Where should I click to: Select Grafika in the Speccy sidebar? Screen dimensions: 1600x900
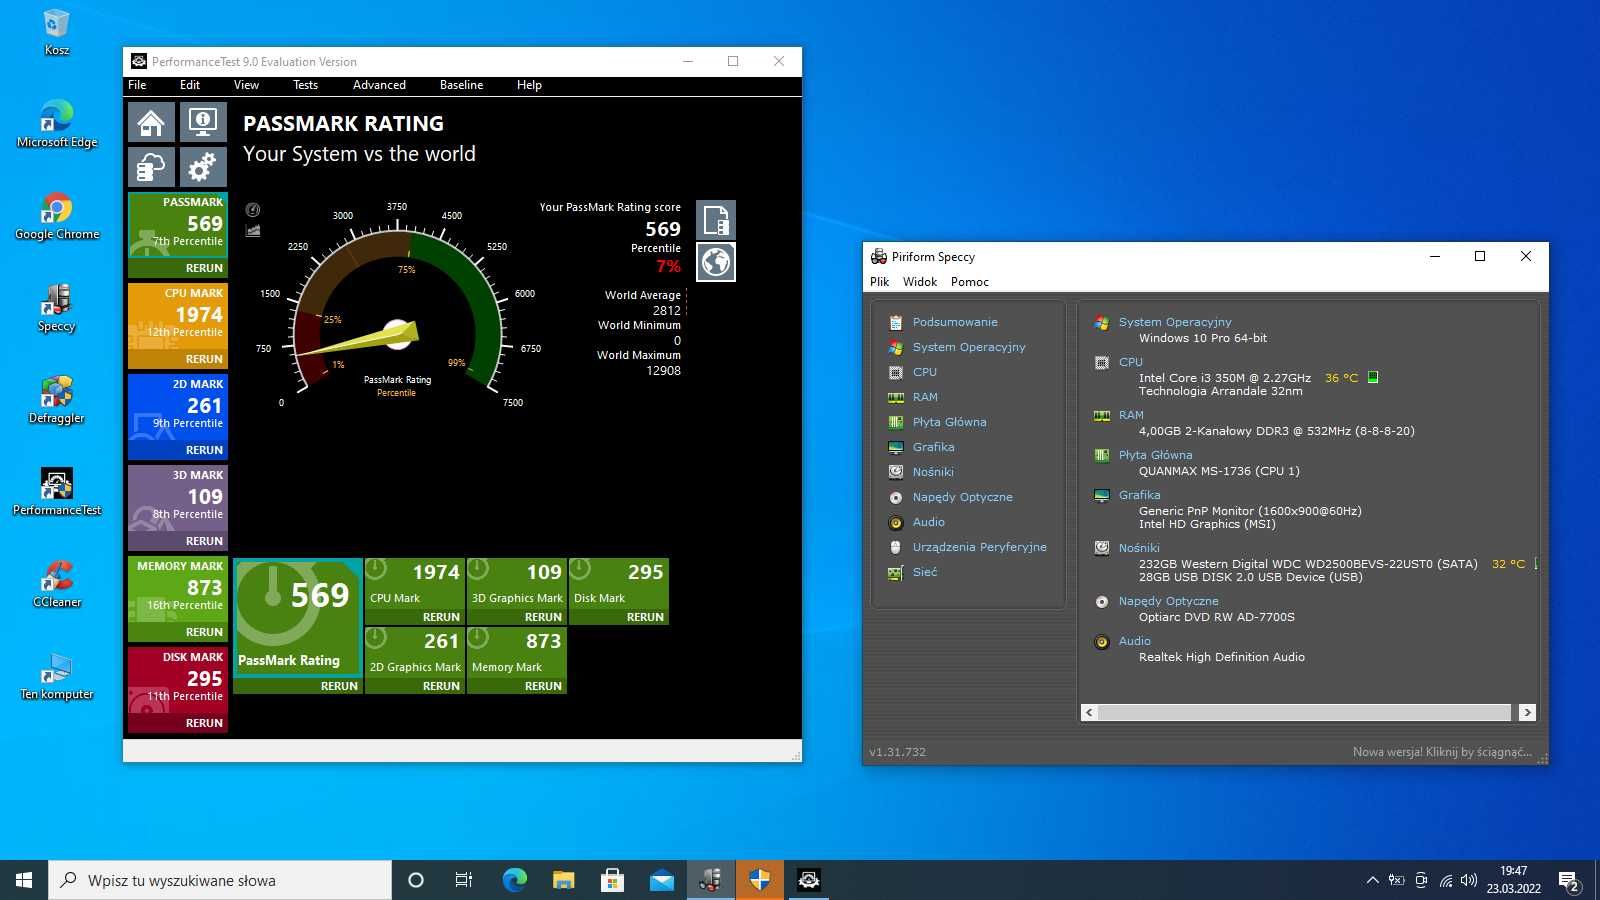tap(933, 447)
